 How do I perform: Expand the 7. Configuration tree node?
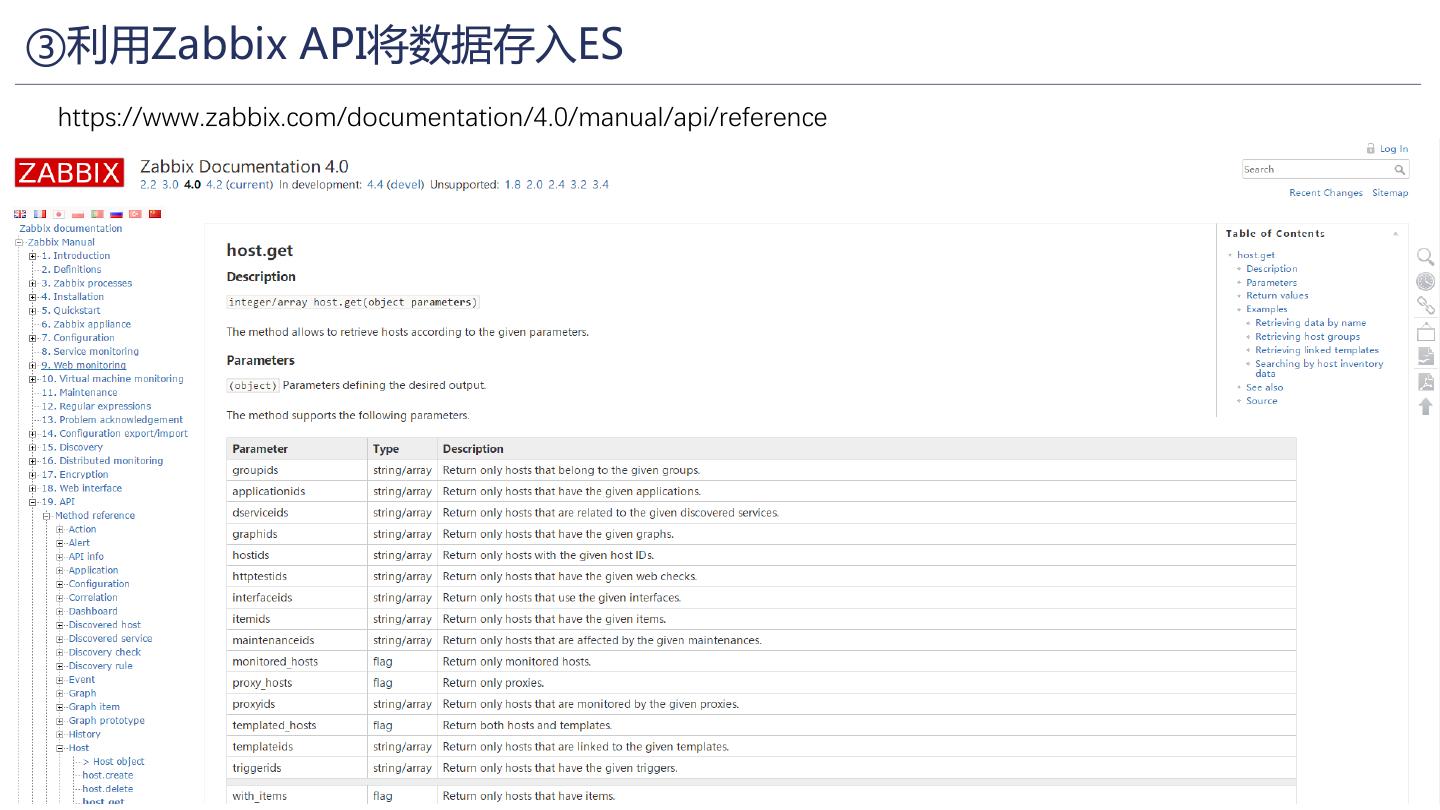pyautogui.click(x=33, y=338)
